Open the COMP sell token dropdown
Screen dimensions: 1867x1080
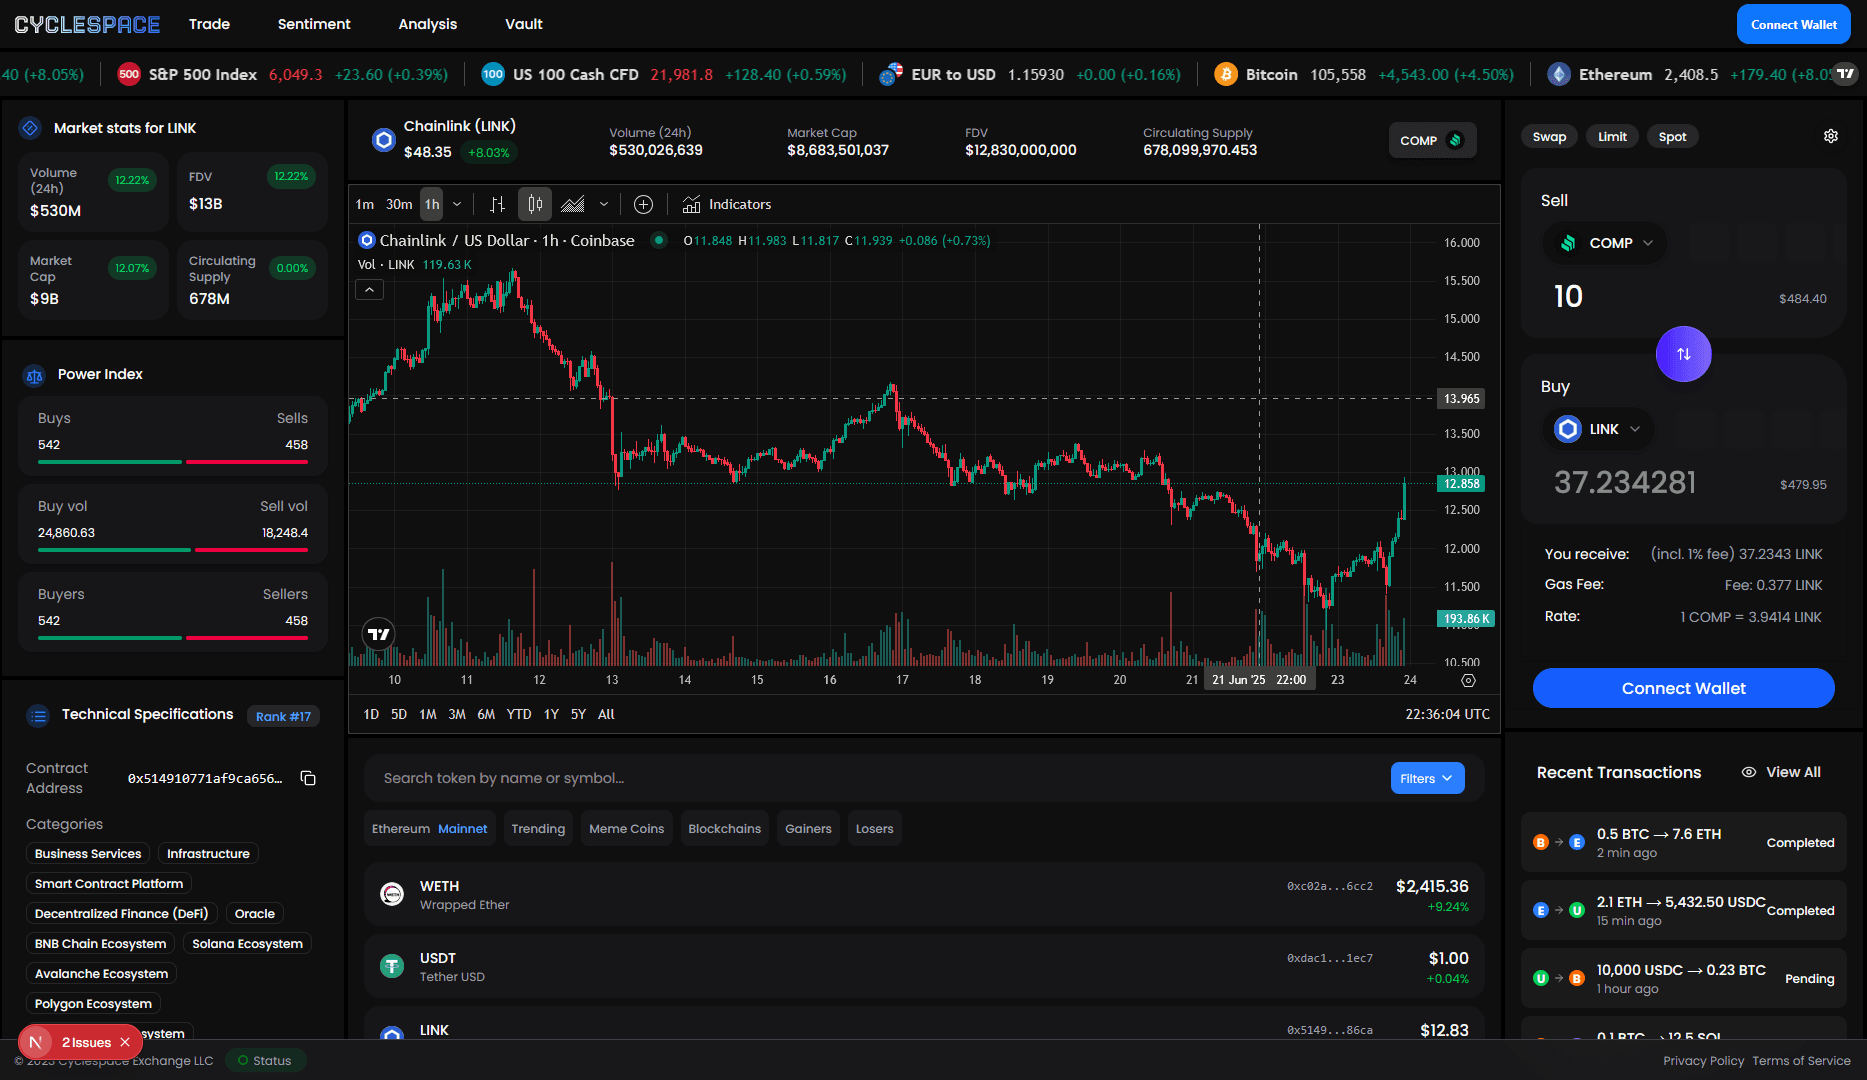1606,243
